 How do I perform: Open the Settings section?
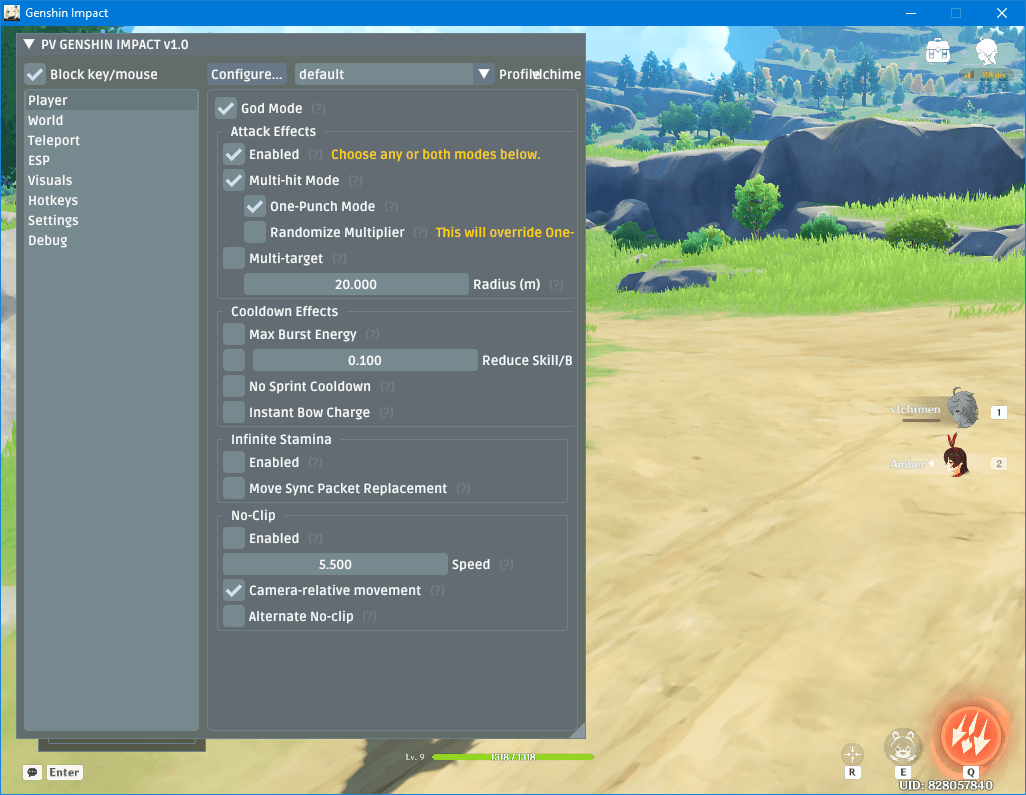(111, 221)
